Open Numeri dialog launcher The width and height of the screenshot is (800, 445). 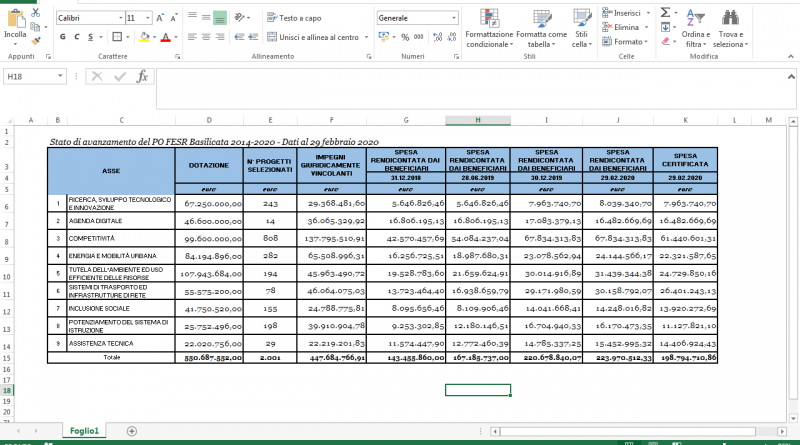[x=456, y=57]
